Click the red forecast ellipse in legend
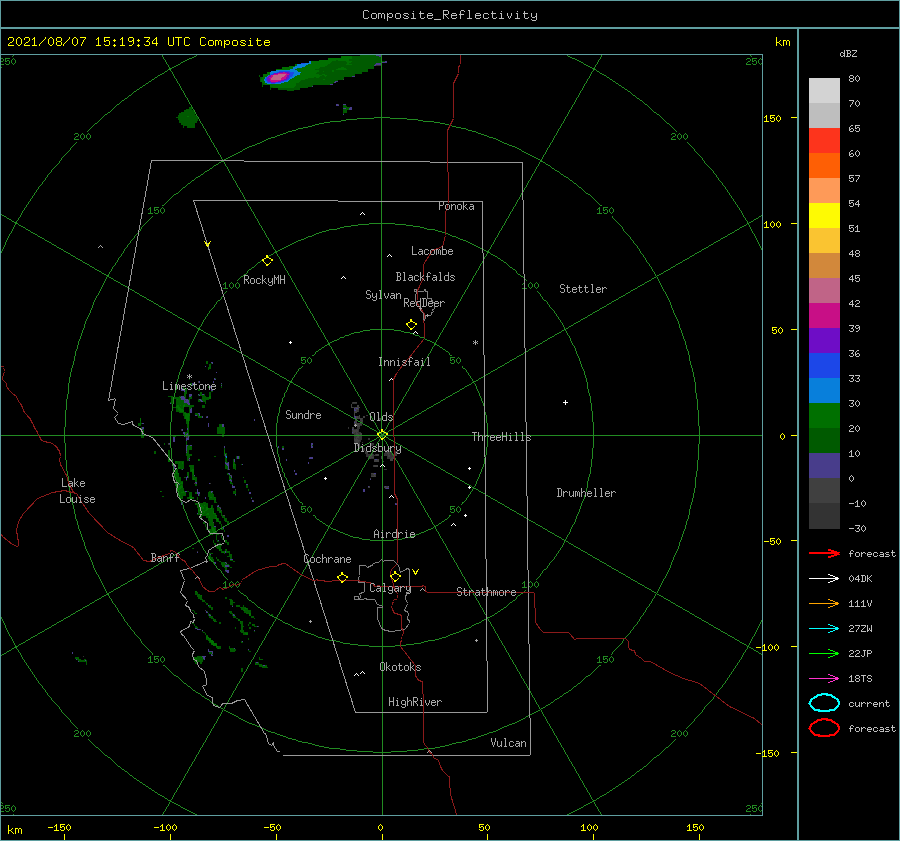The width and height of the screenshot is (900, 841). (x=824, y=728)
